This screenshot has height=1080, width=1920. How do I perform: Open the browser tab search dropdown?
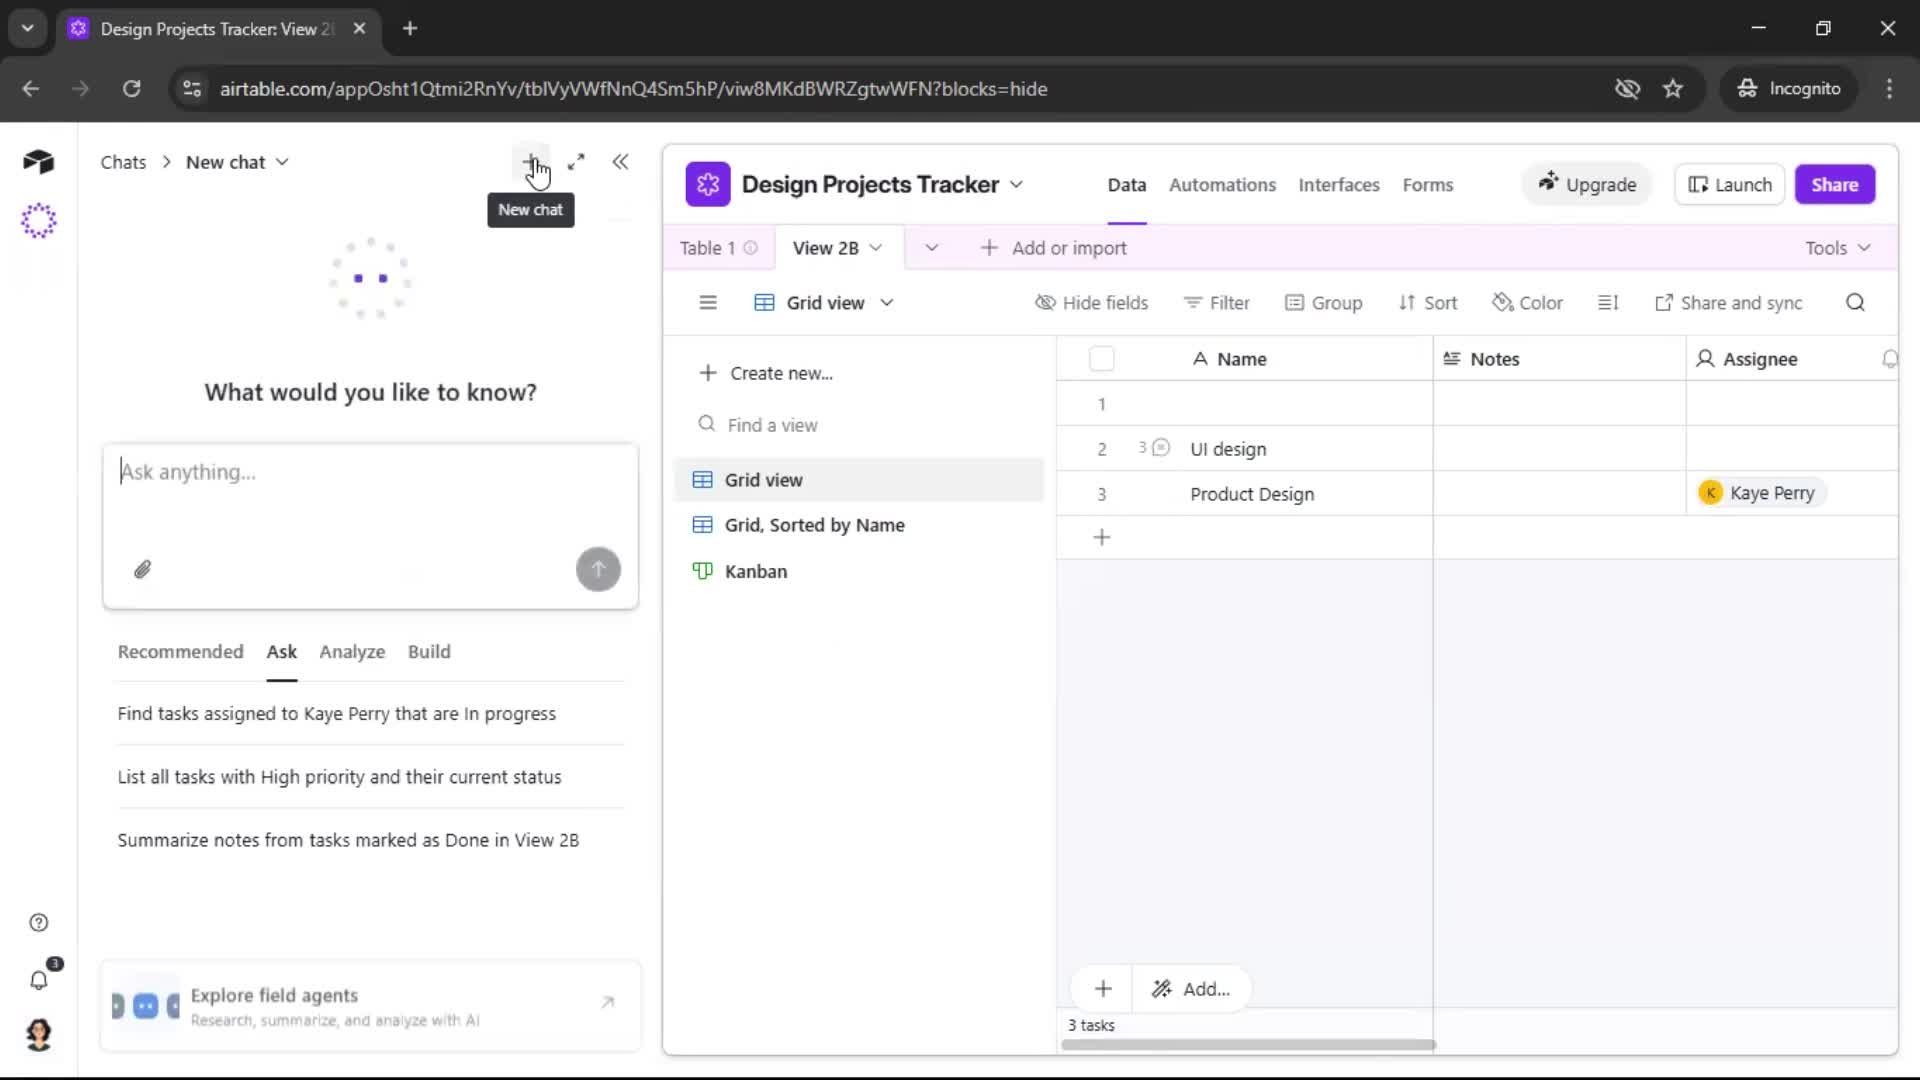coord(28,28)
